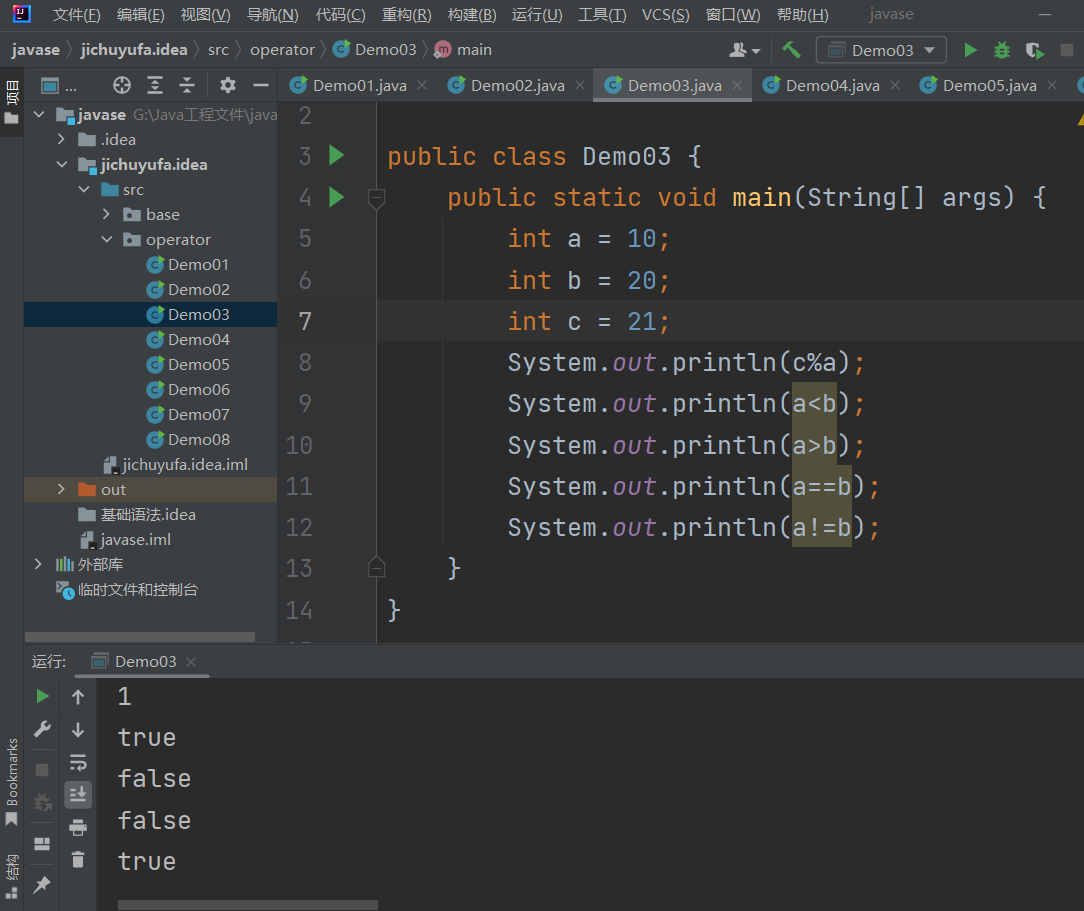1084x911 pixels.
Task: Select Demo06 in the project tree
Action: pyautogui.click(x=198, y=390)
